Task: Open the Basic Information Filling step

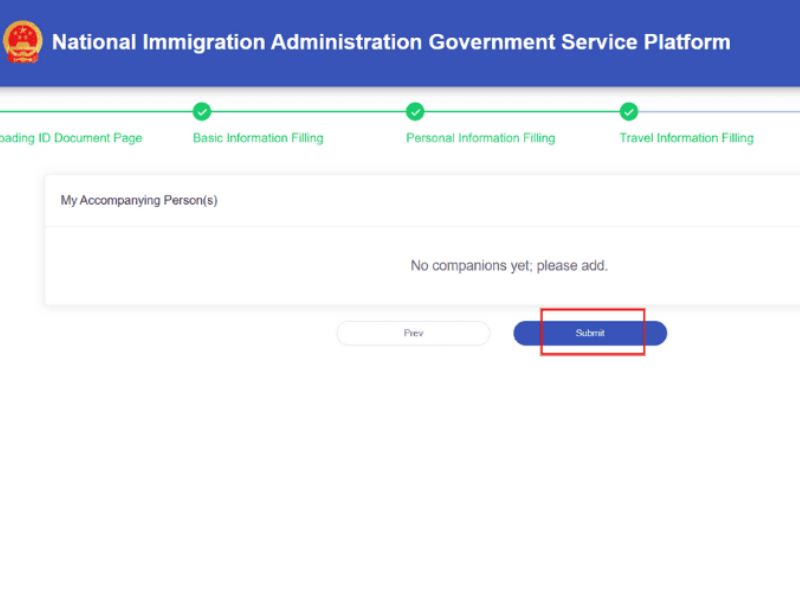Action: pos(258,138)
